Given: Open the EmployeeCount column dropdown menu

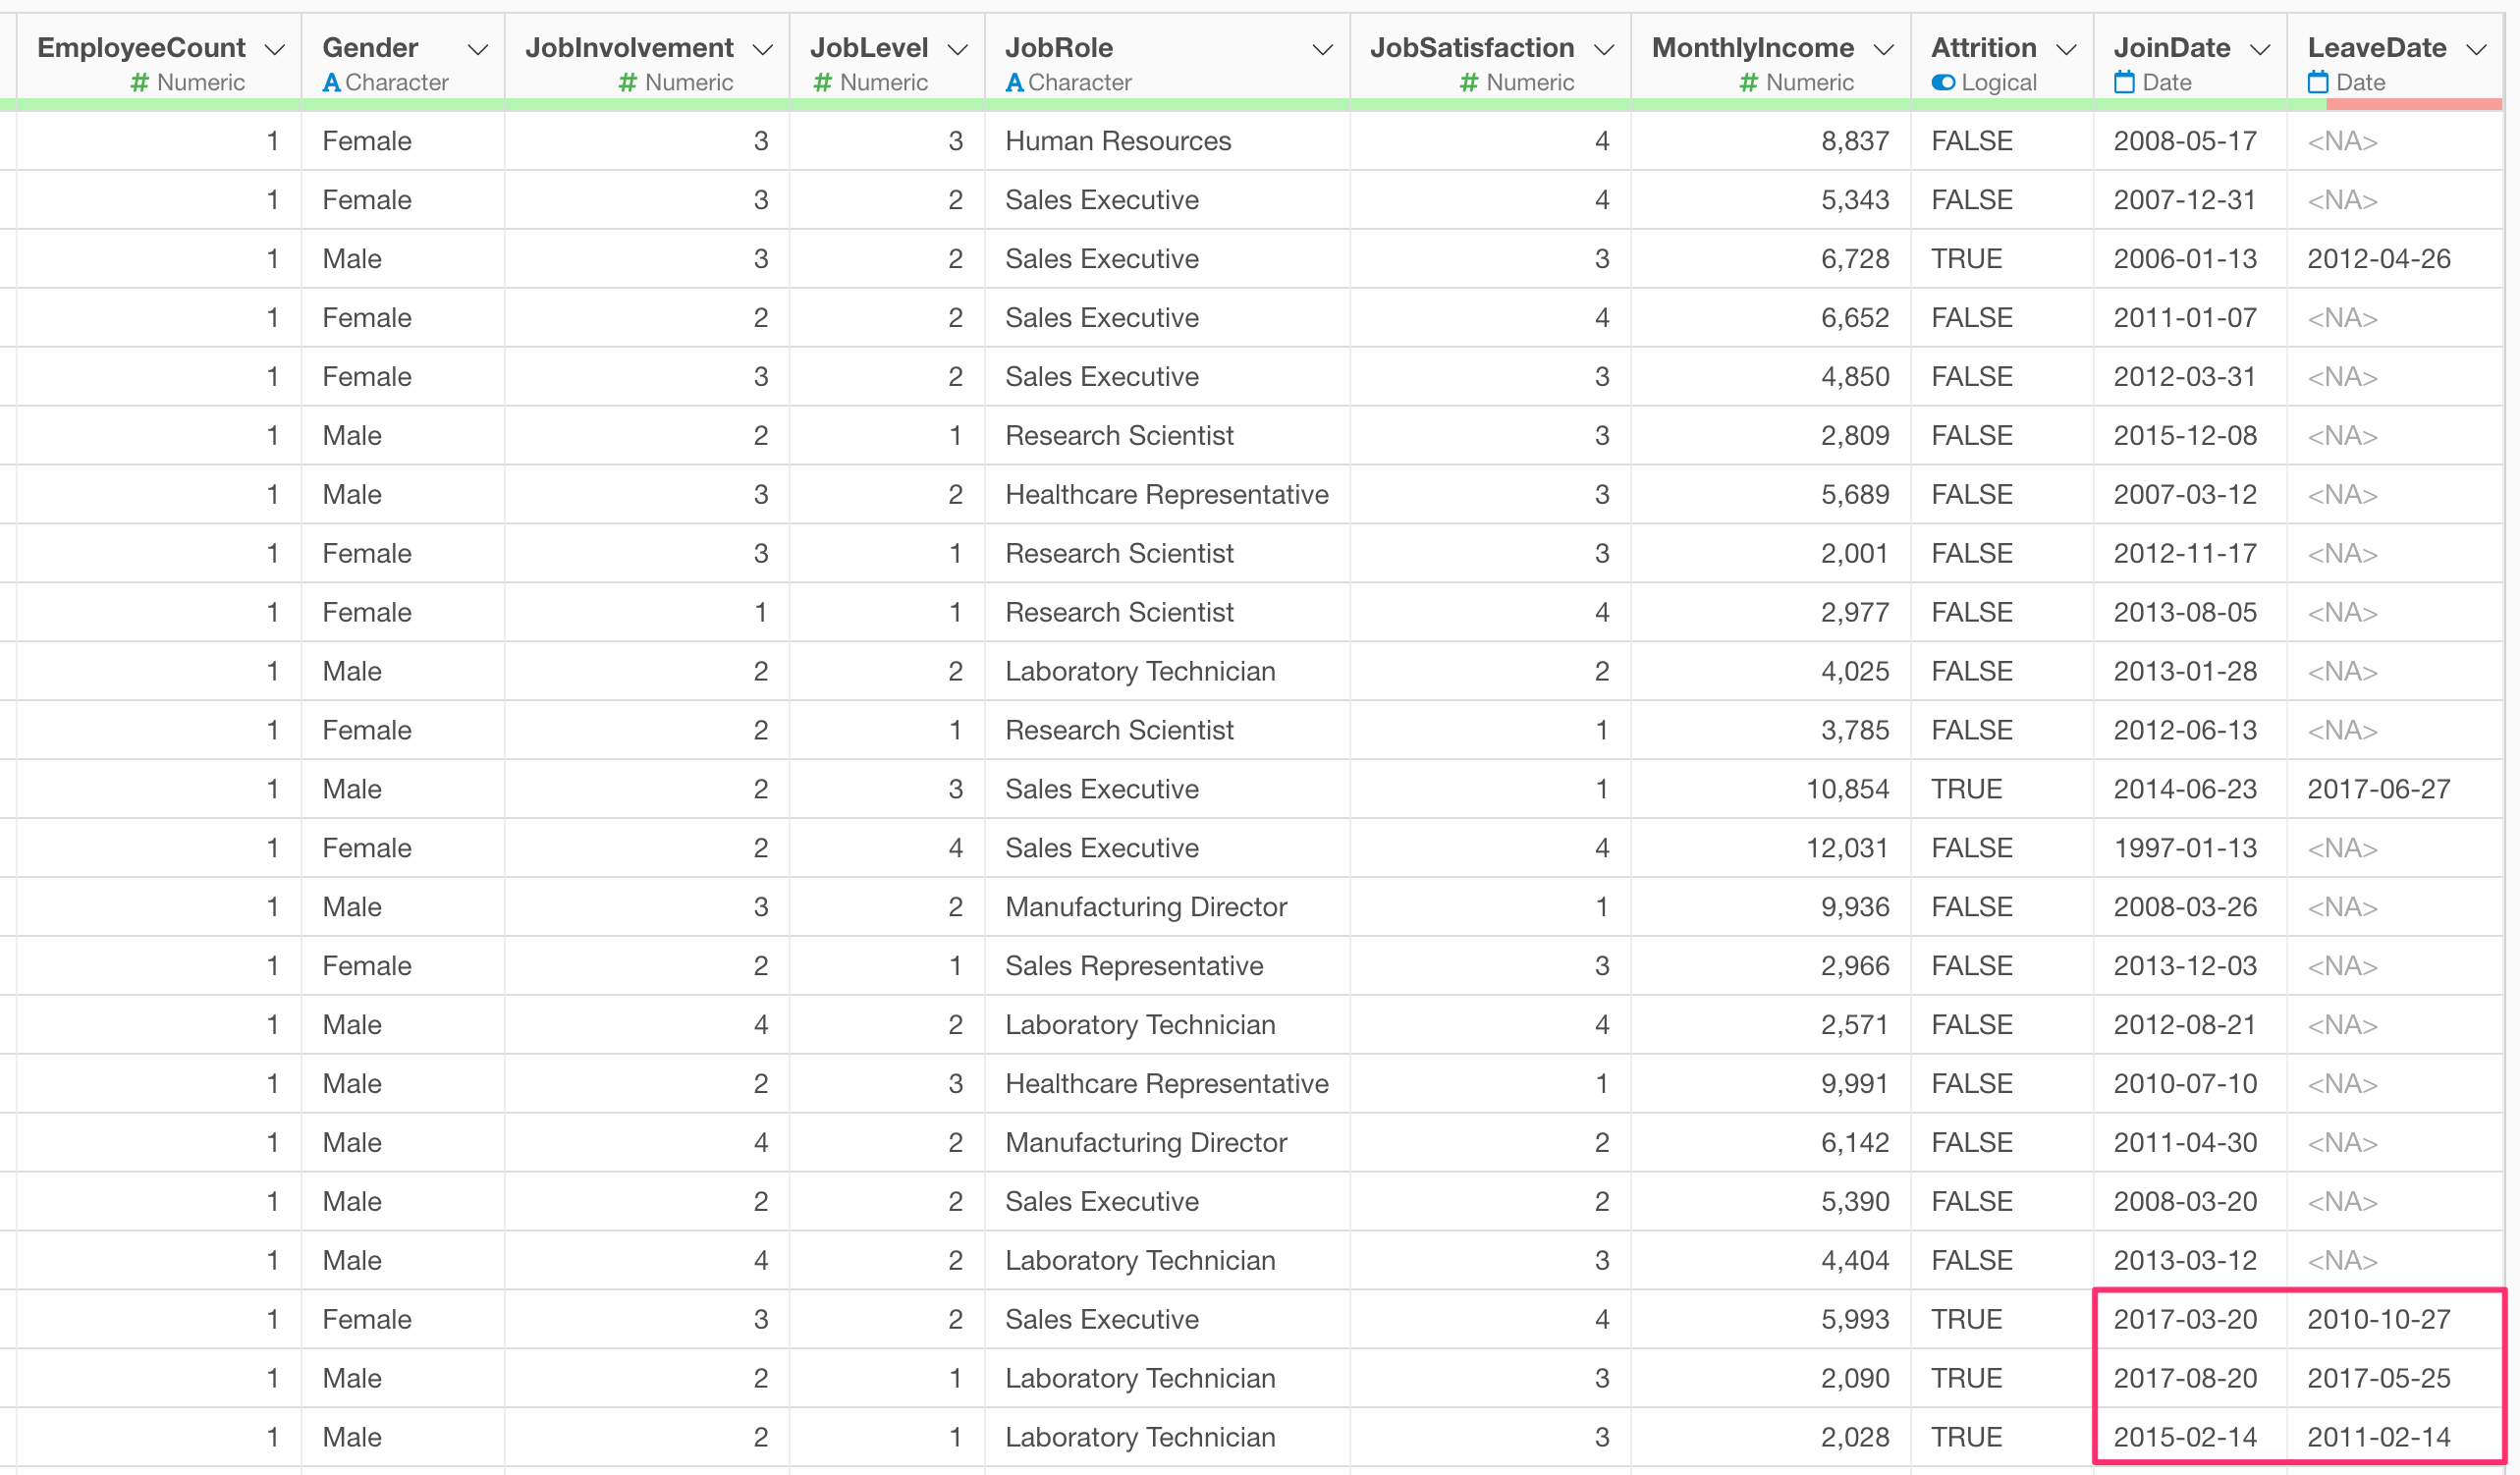Looking at the screenshot, I should pos(275,49).
